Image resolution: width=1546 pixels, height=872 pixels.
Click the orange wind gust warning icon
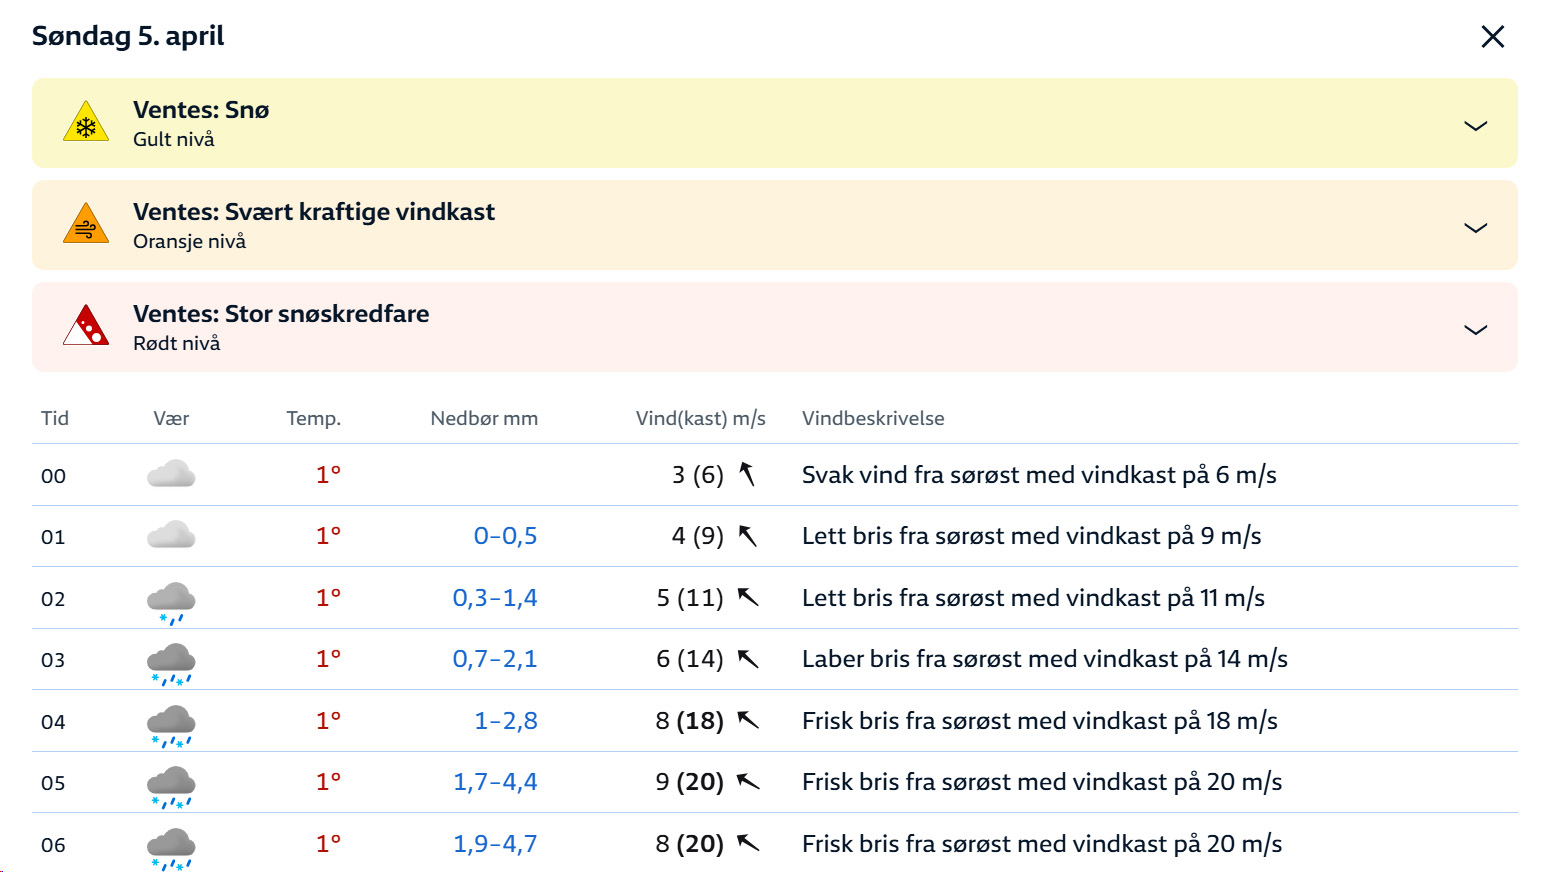(86, 225)
